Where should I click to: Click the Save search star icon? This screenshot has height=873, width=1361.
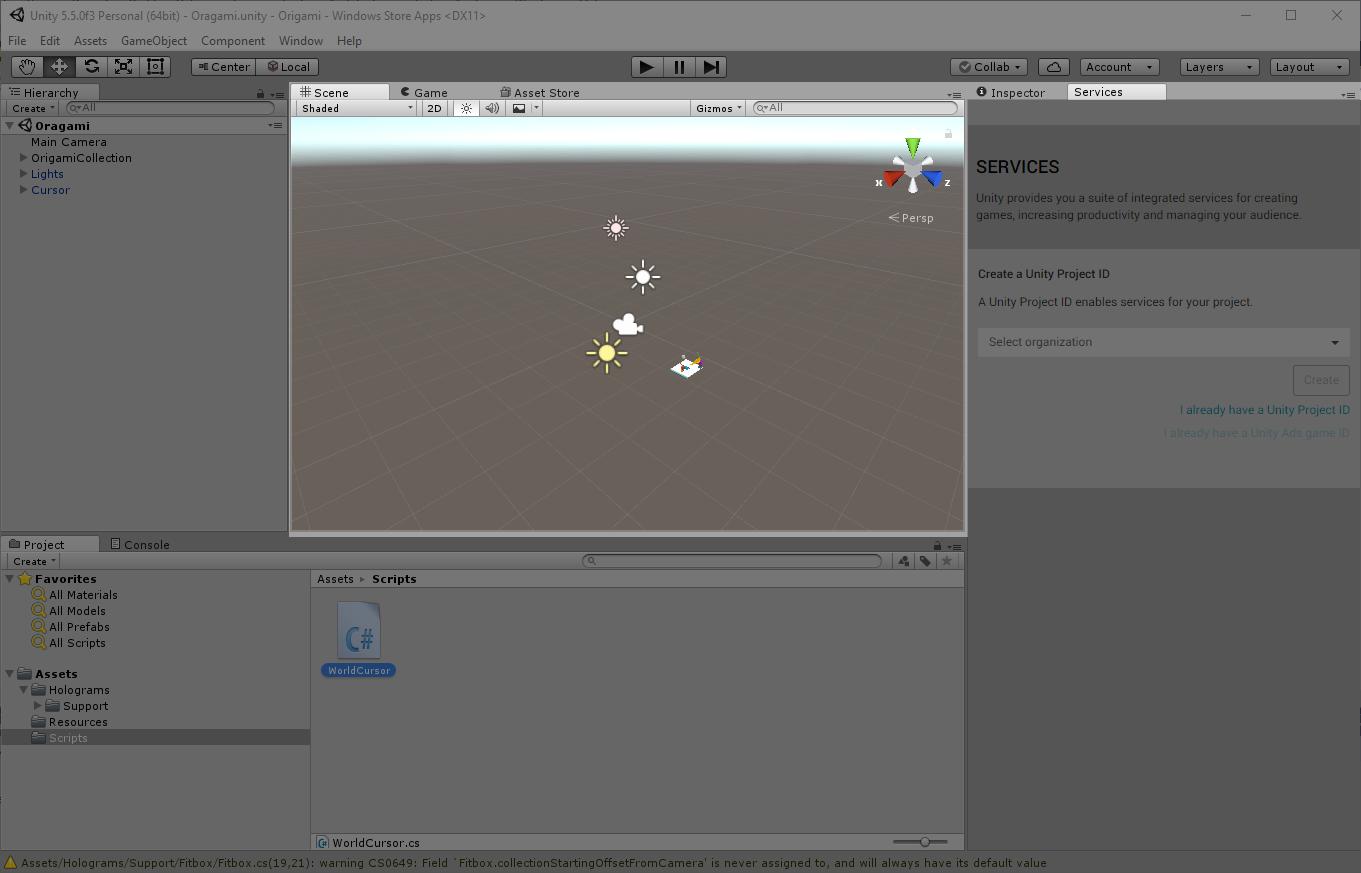coord(947,561)
